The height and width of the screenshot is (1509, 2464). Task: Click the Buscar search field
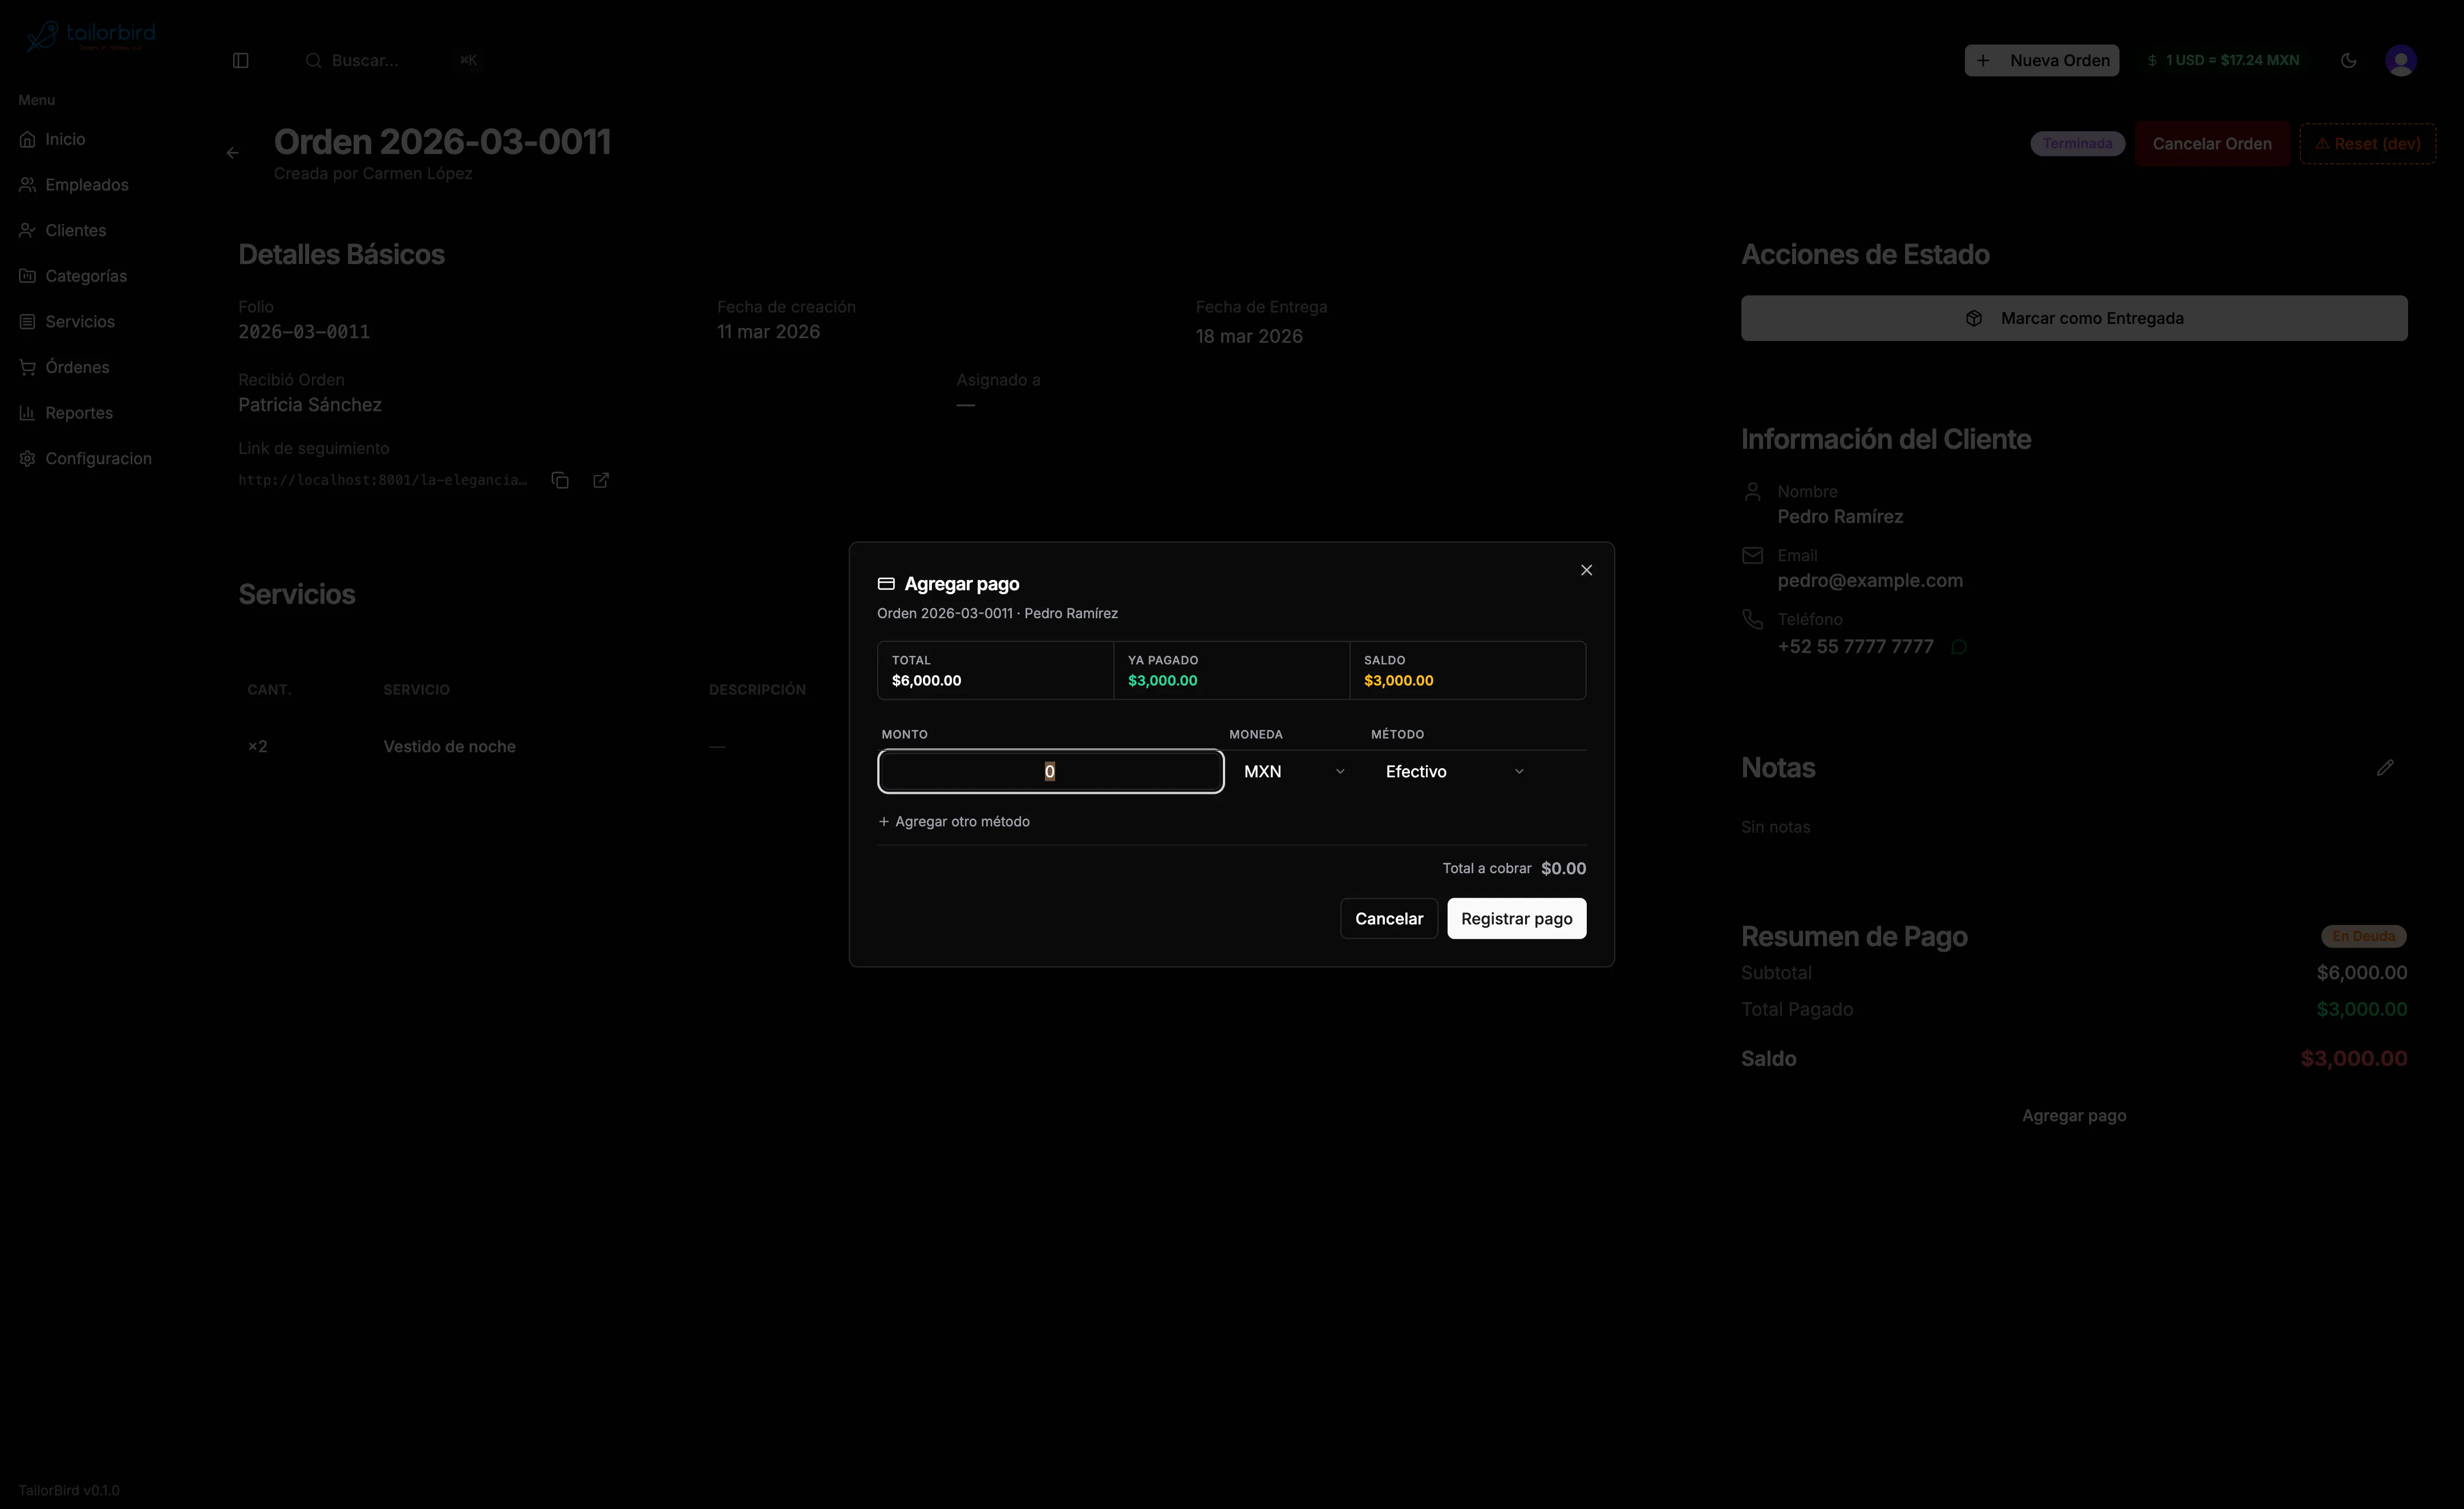394,60
